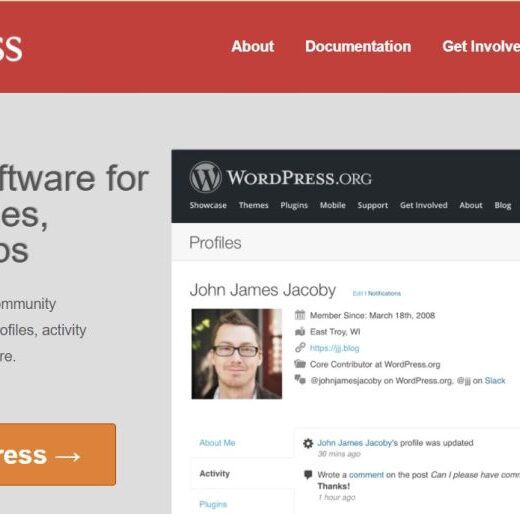520x514 pixels.
Task: Click Core Contributor at WordPress.org text
Action: (x=375, y=364)
